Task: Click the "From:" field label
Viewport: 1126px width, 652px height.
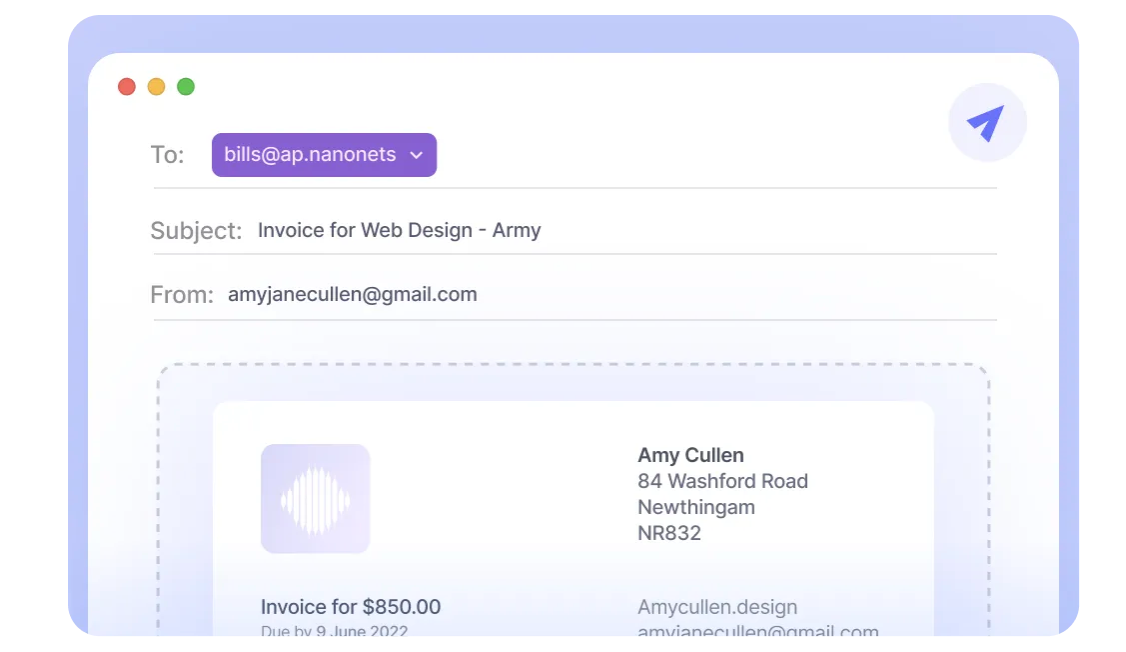Action: tap(181, 295)
